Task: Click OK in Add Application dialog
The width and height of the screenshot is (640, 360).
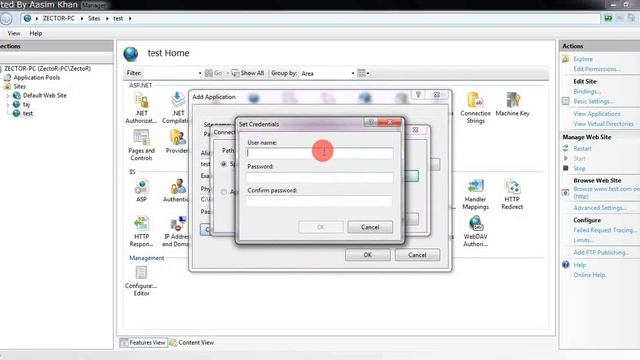Action: point(368,255)
